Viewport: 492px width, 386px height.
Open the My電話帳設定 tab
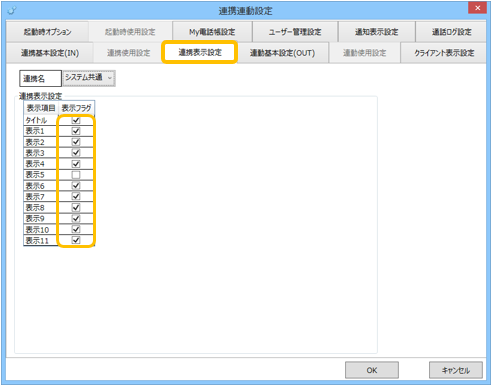212,32
